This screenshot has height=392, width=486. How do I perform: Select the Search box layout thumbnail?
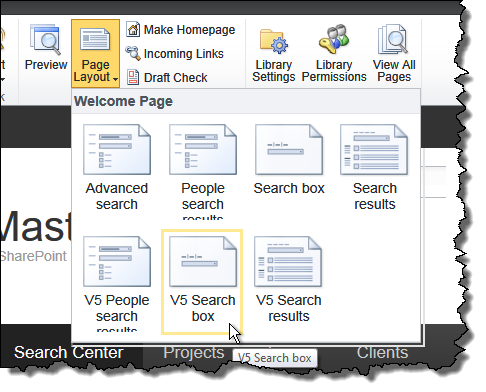[289, 149]
